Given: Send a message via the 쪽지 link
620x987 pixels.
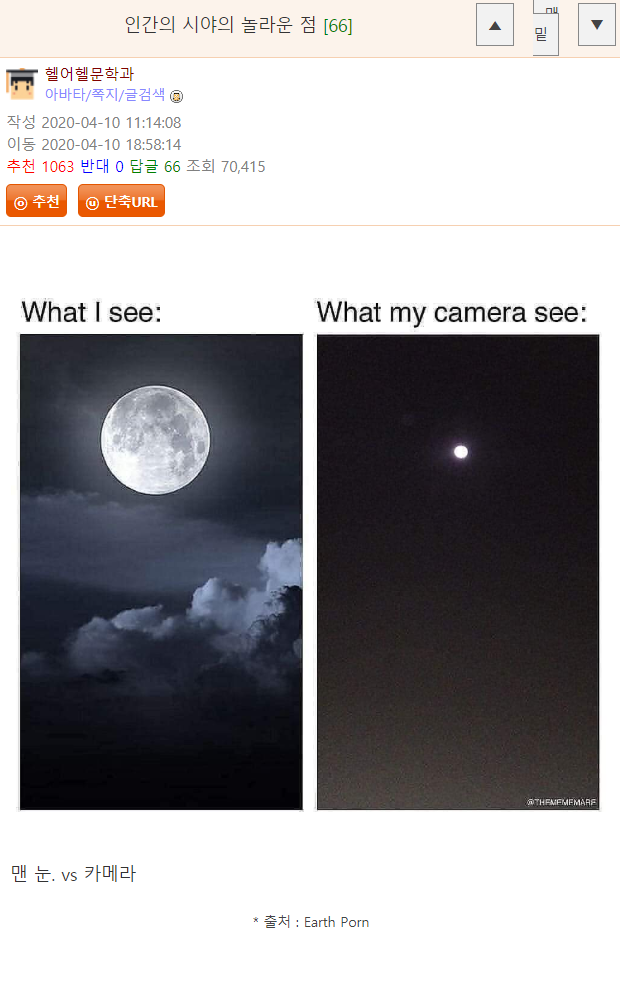Looking at the screenshot, I should [x=104, y=94].
